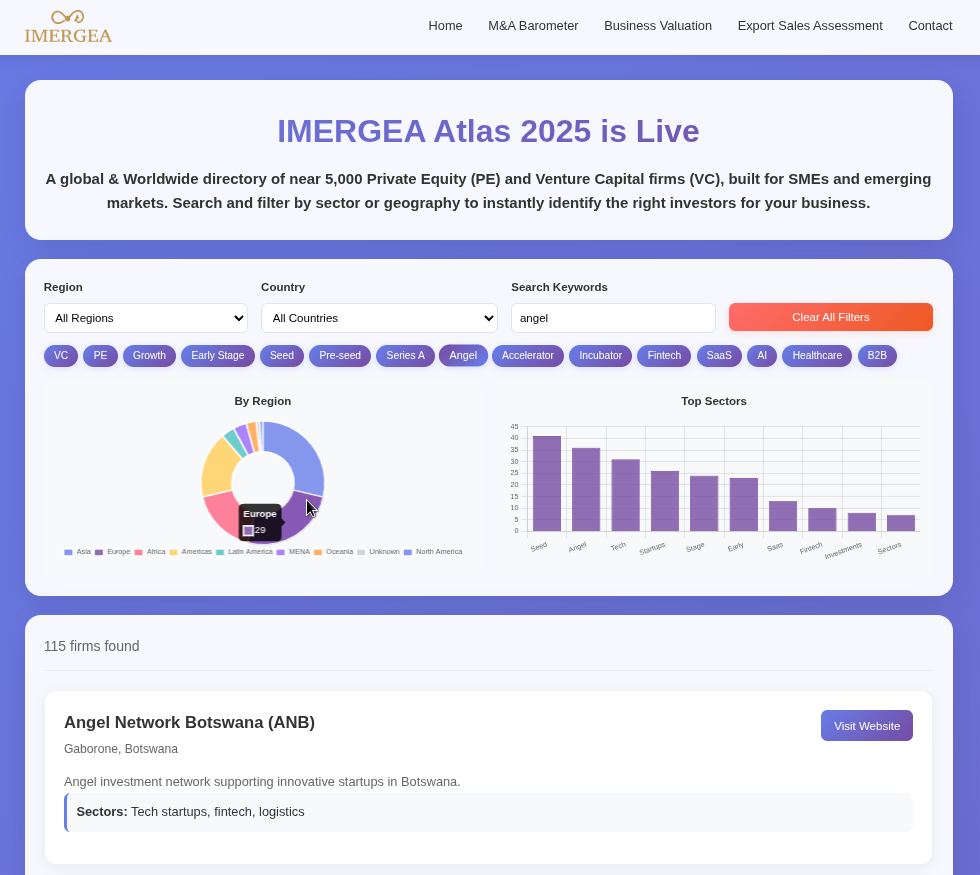Screen dimensions: 980x875
Task: Click the "Gaborone, Botswana" location text
Action: pos(121,749)
